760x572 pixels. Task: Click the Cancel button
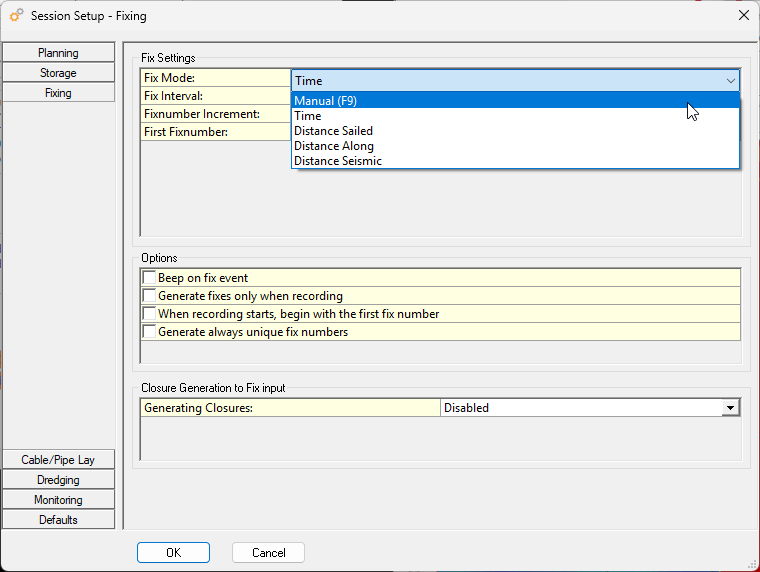(x=268, y=553)
